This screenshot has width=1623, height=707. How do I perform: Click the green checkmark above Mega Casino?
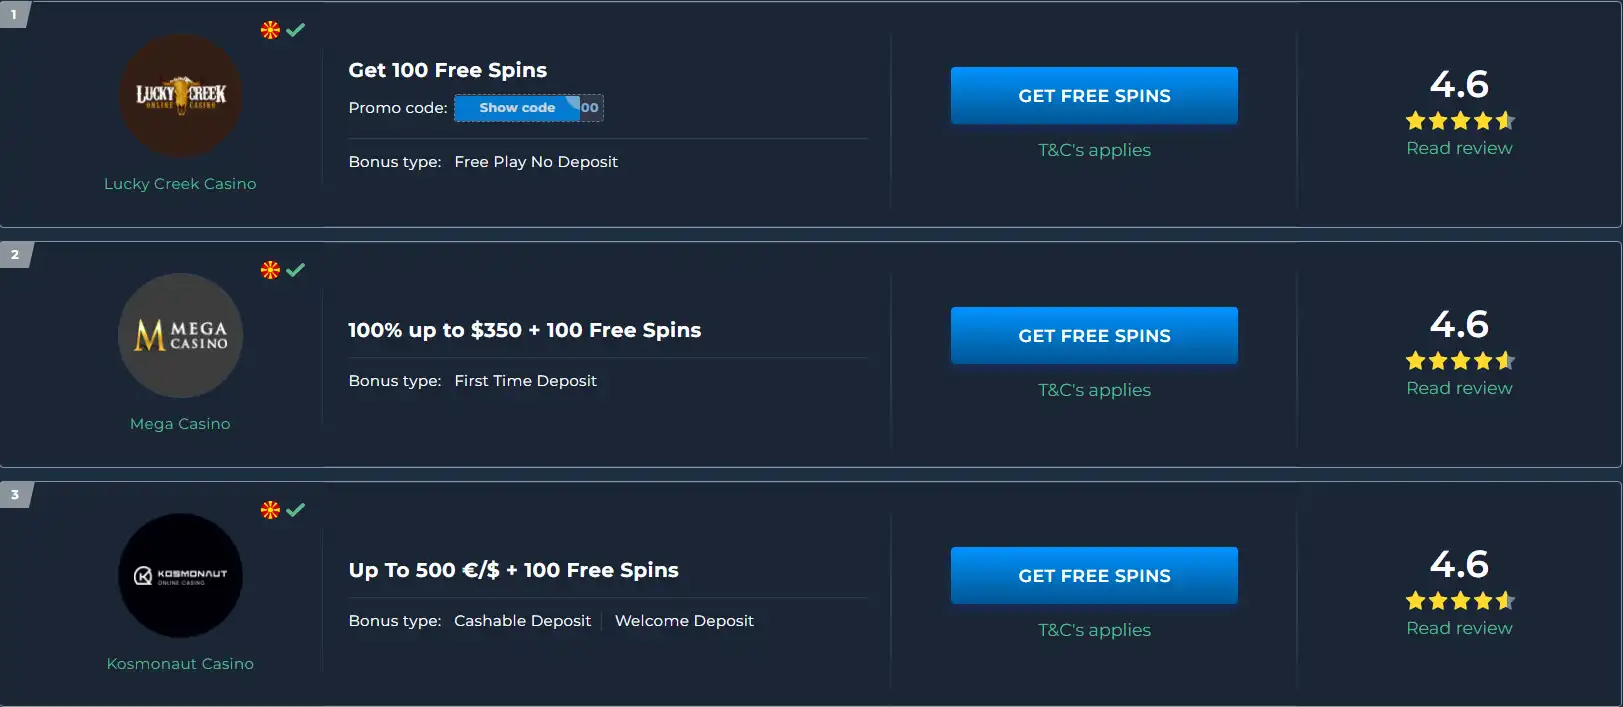[296, 270]
